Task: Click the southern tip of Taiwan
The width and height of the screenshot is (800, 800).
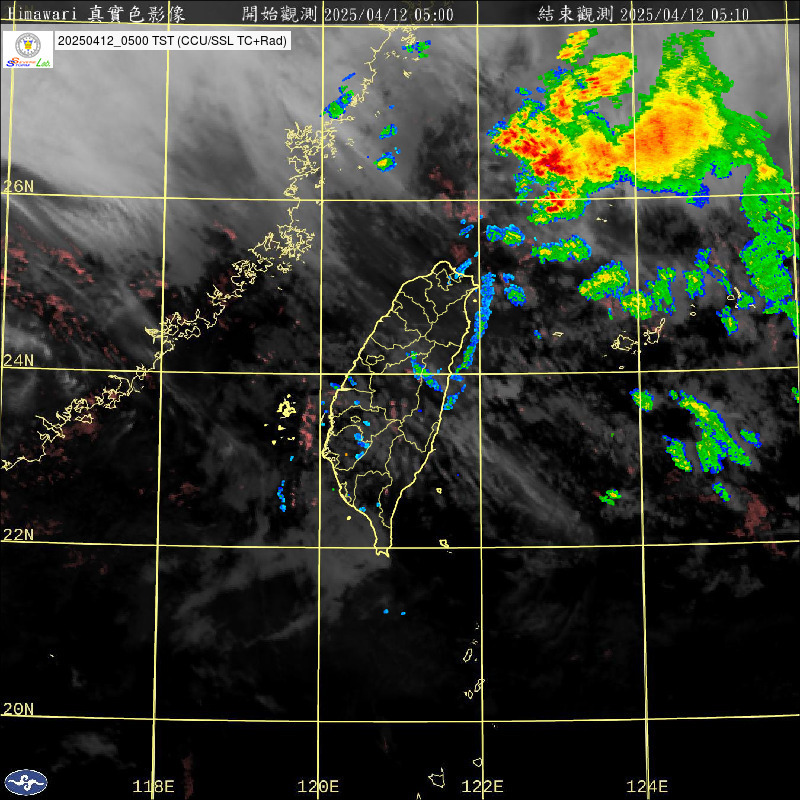Action: 382,550
